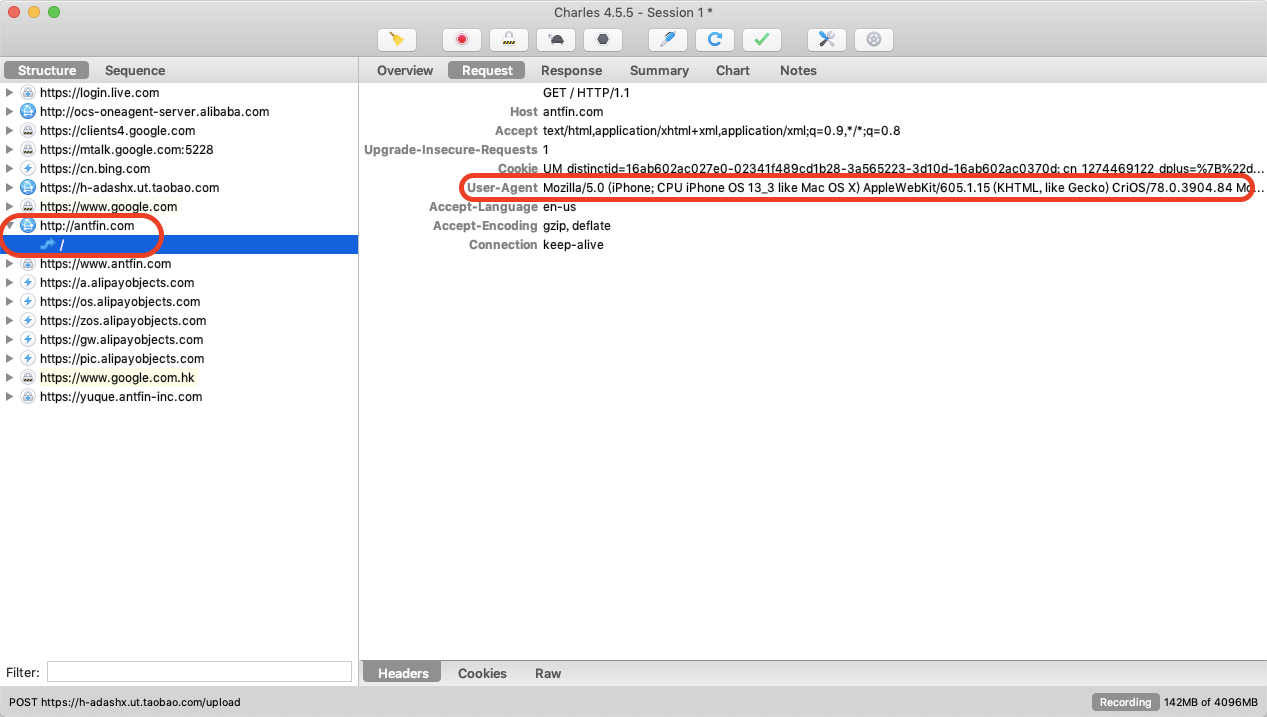Validate the selected response with the checkmark icon

point(762,40)
